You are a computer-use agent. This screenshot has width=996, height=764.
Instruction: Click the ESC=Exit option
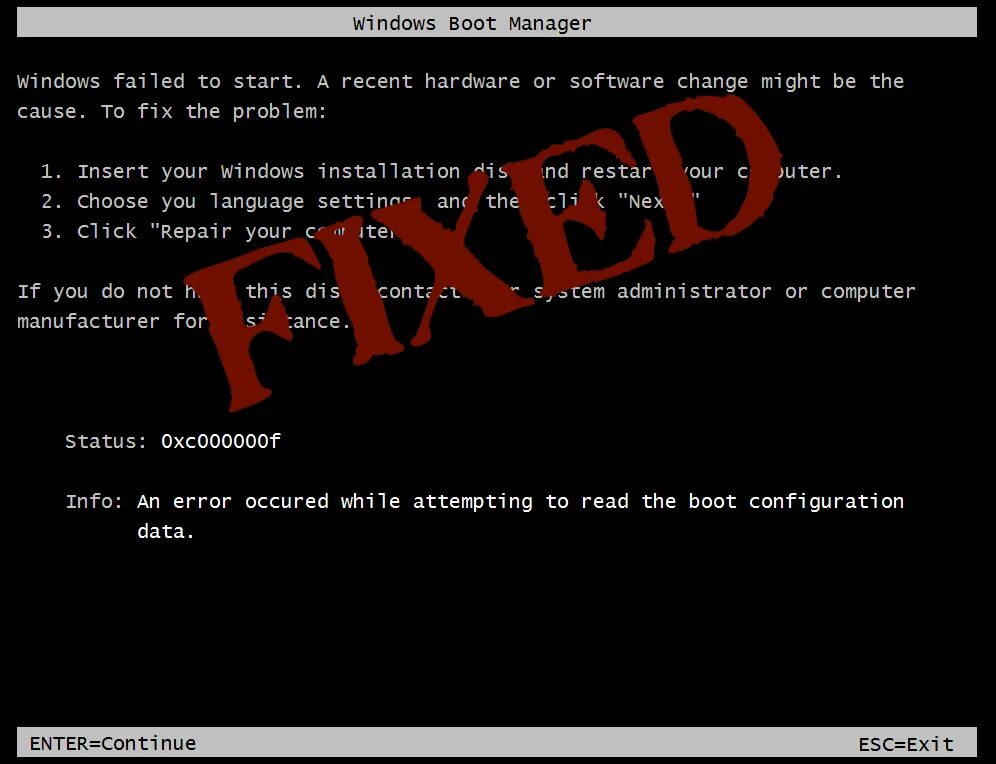[906, 744]
